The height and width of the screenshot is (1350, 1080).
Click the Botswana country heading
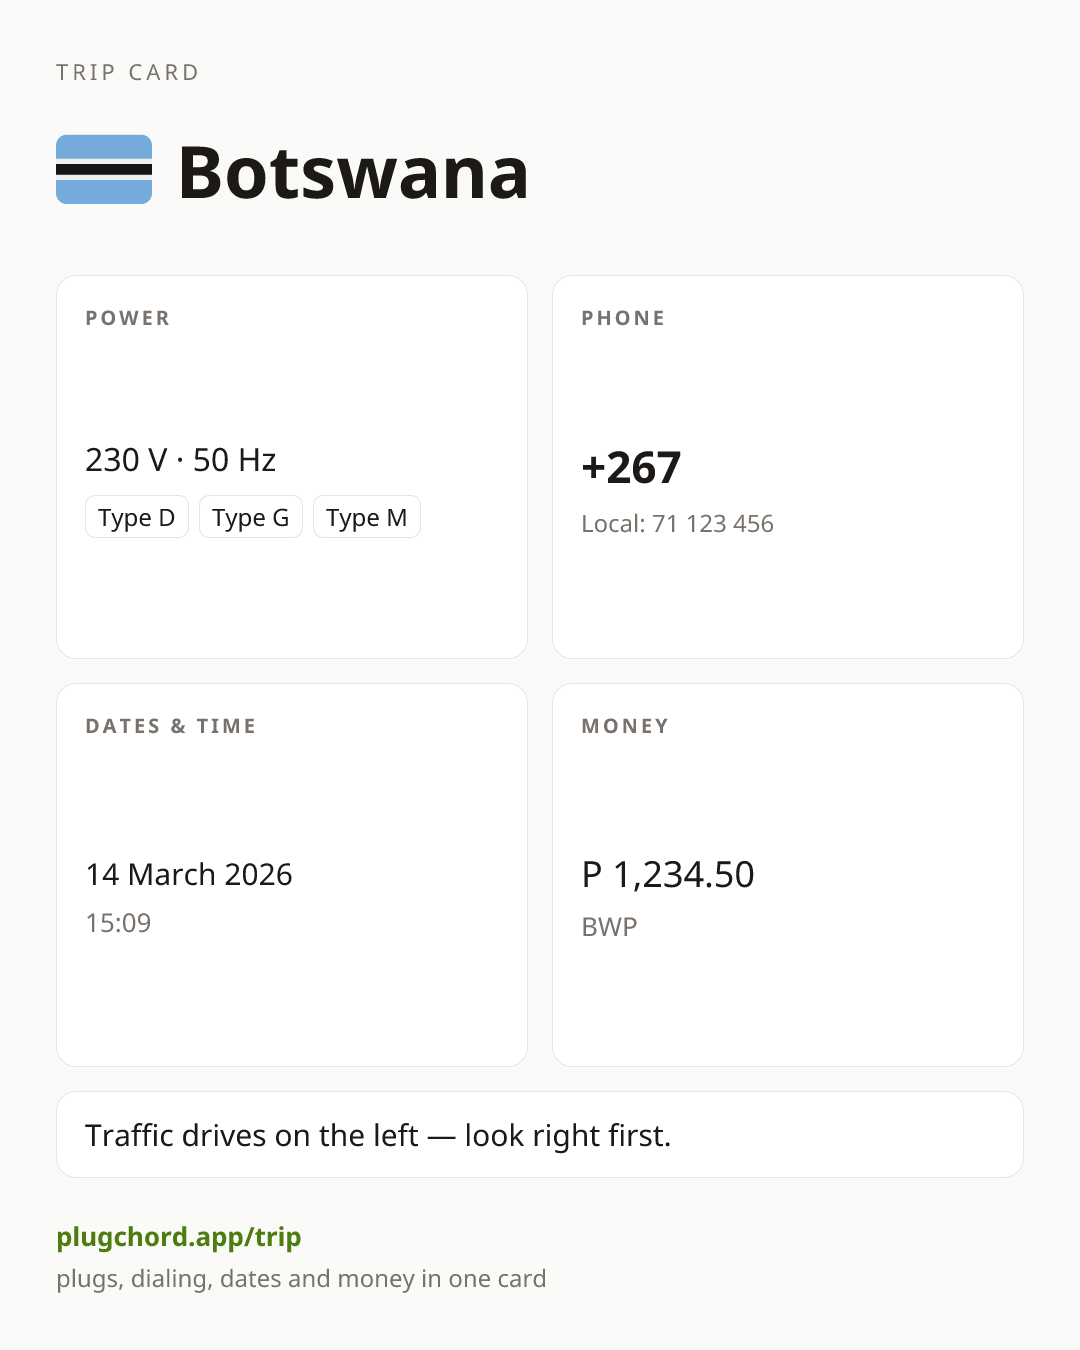coord(353,172)
